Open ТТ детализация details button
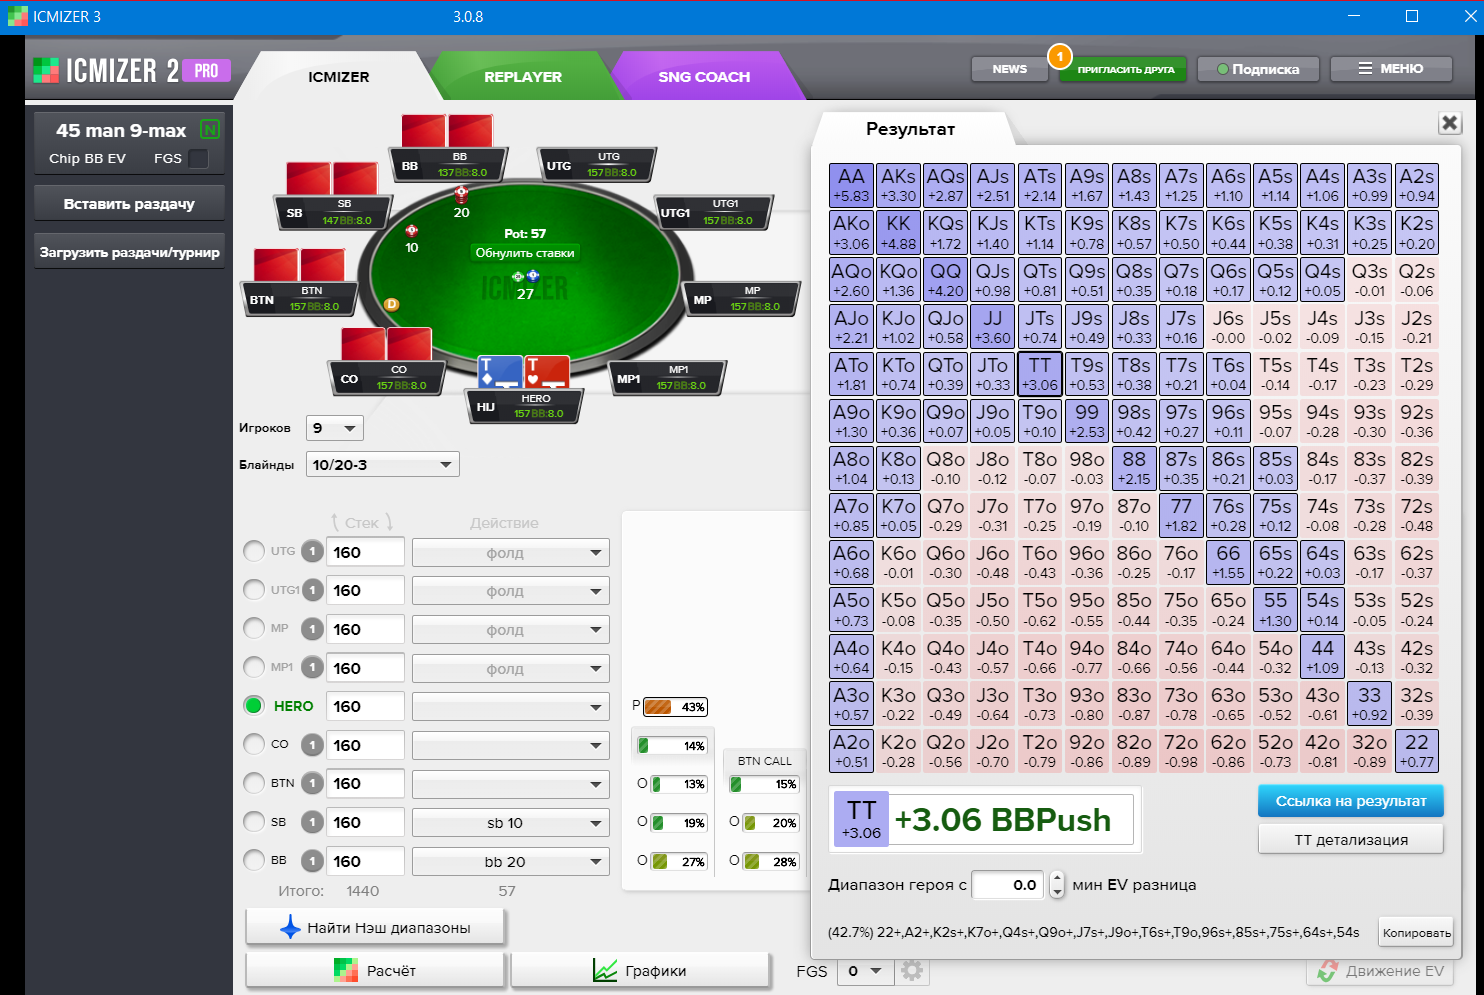This screenshot has height=995, width=1484. point(1351,840)
